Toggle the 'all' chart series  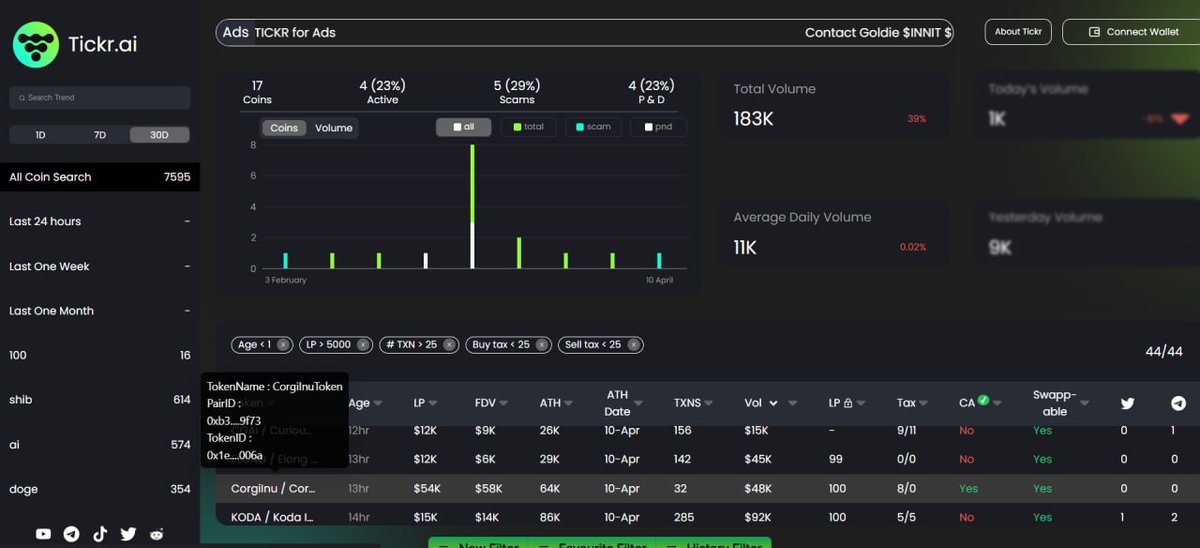point(462,127)
